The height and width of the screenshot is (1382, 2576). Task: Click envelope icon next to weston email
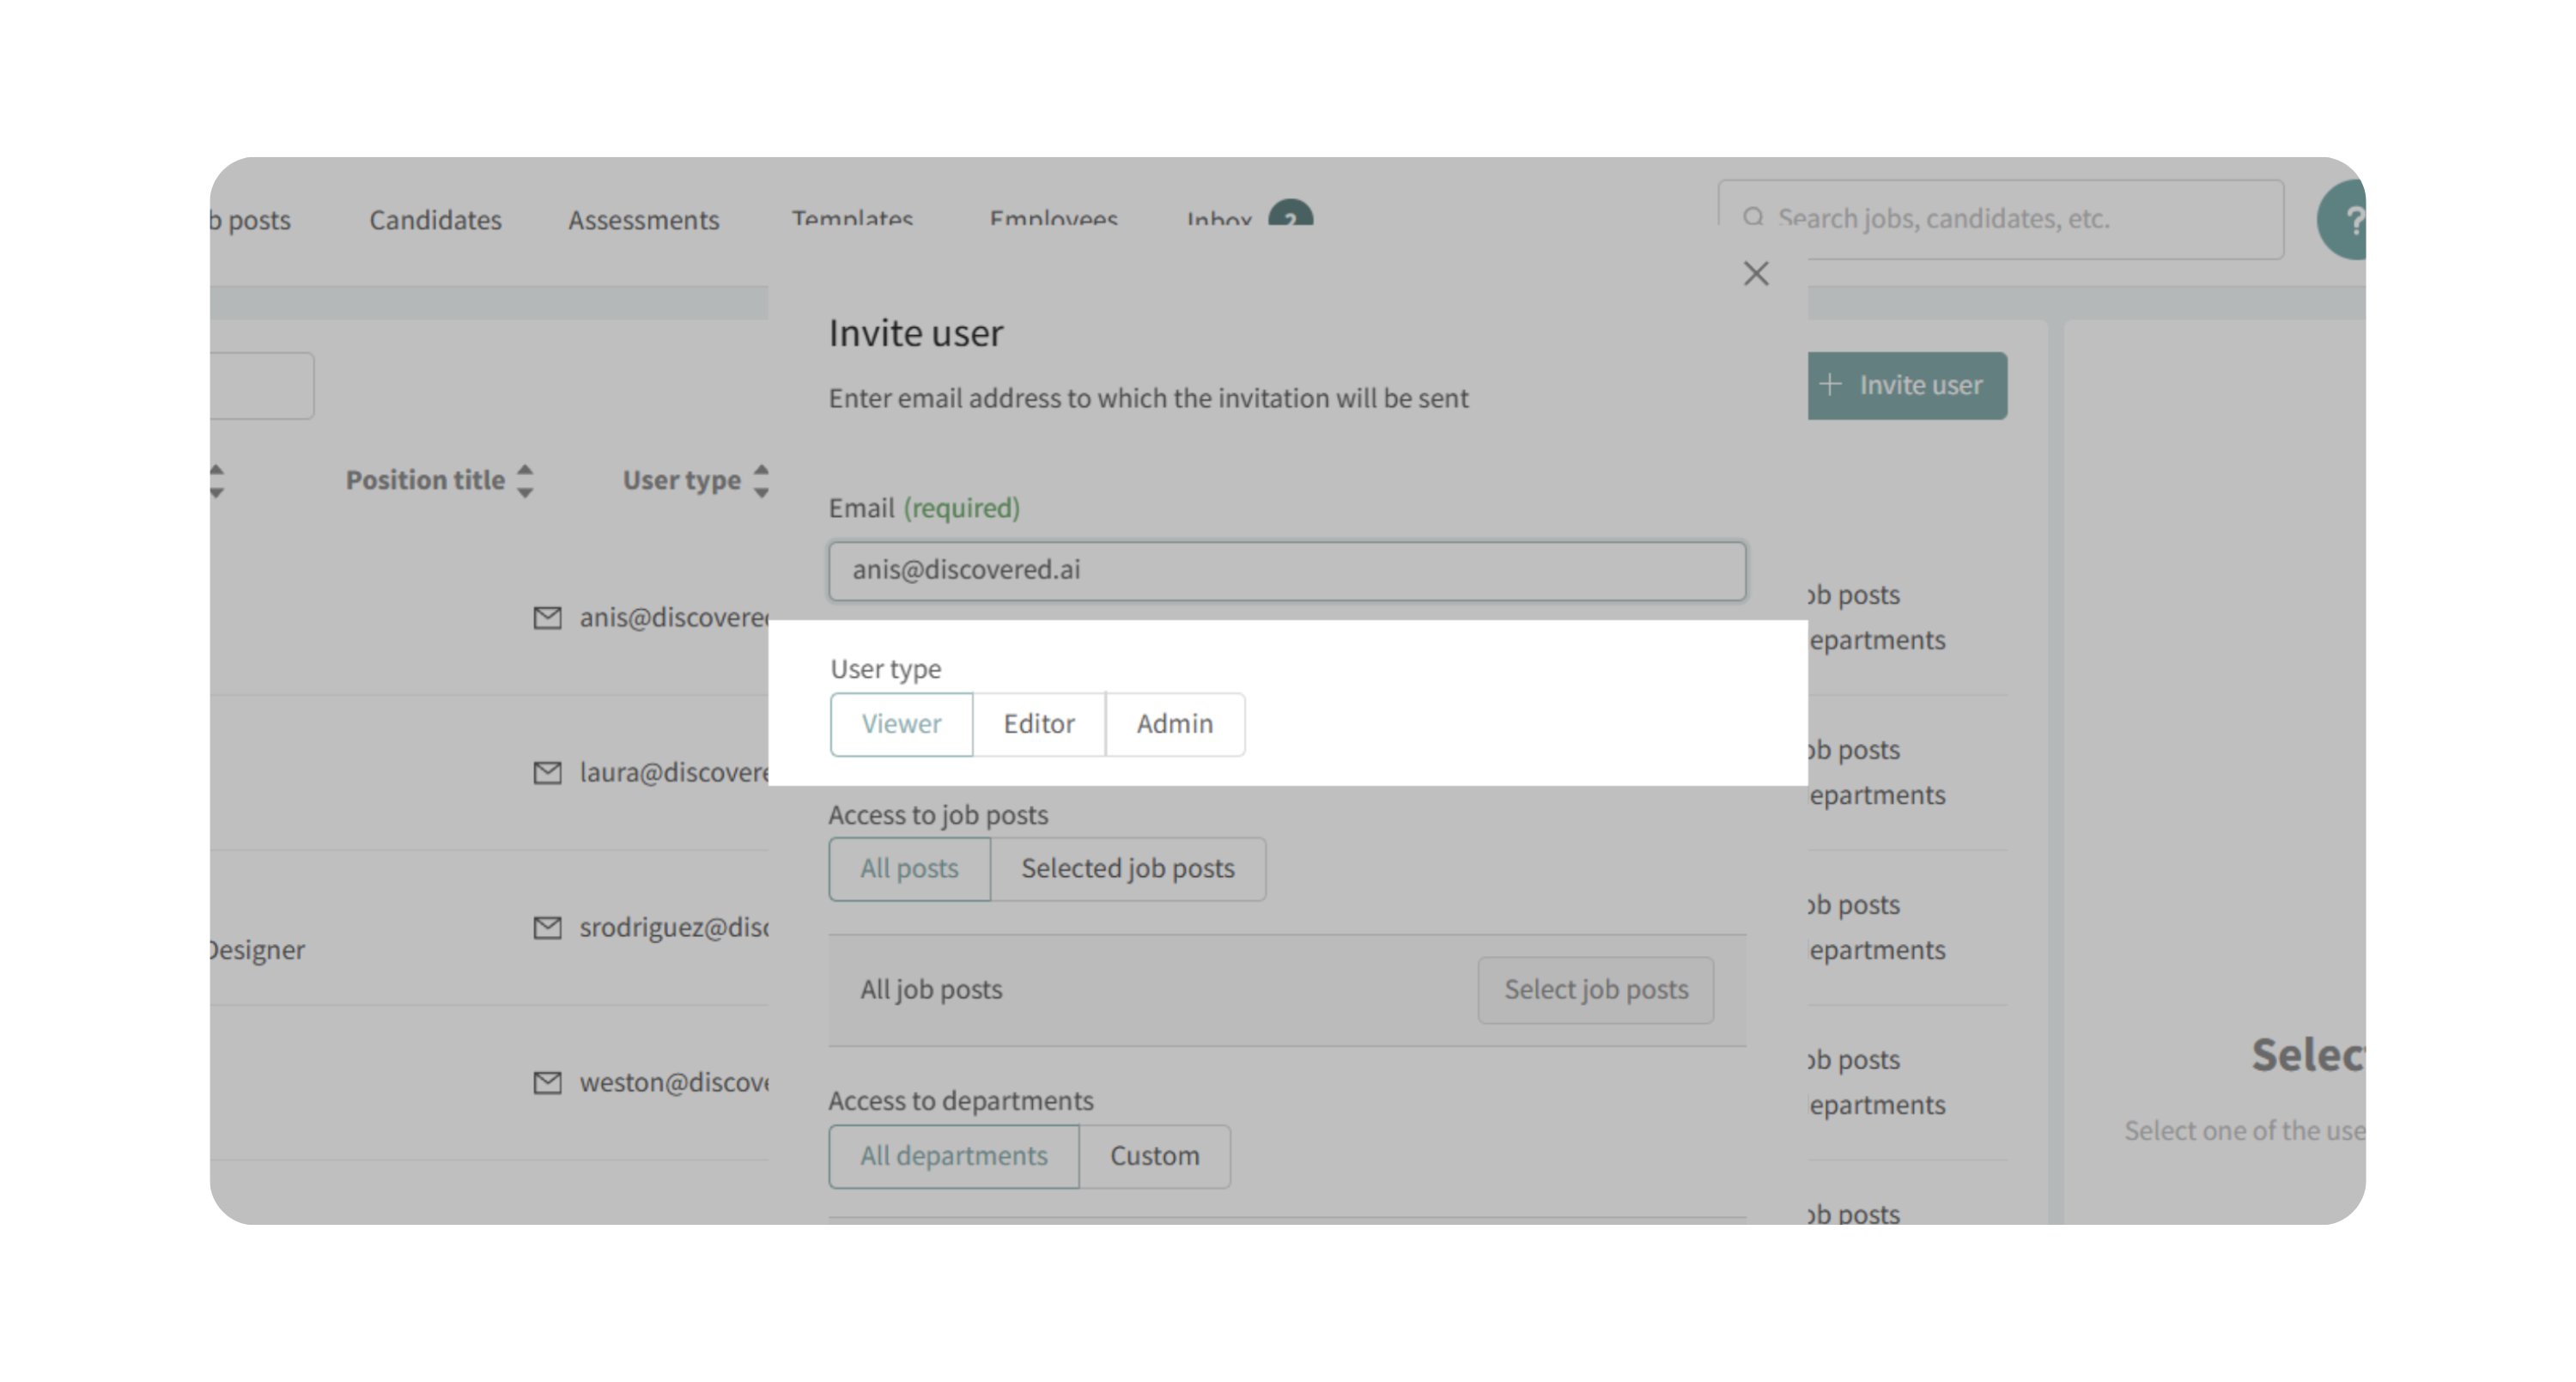(547, 1083)
